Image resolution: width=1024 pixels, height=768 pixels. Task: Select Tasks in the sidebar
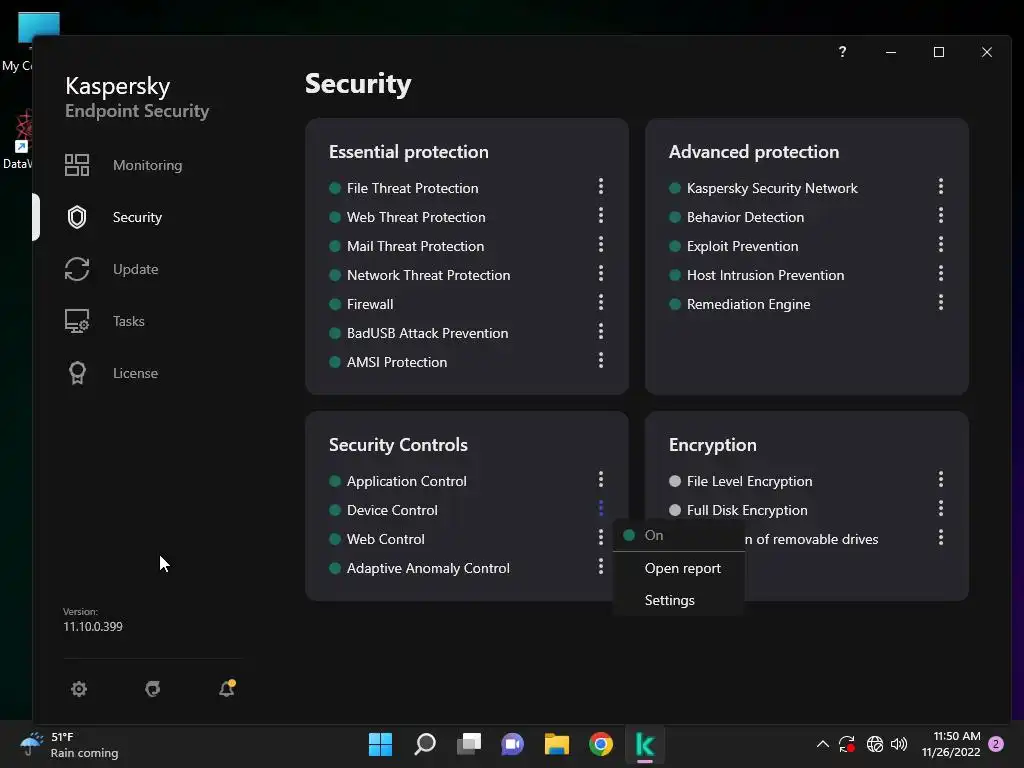click(x=129, y=321)
